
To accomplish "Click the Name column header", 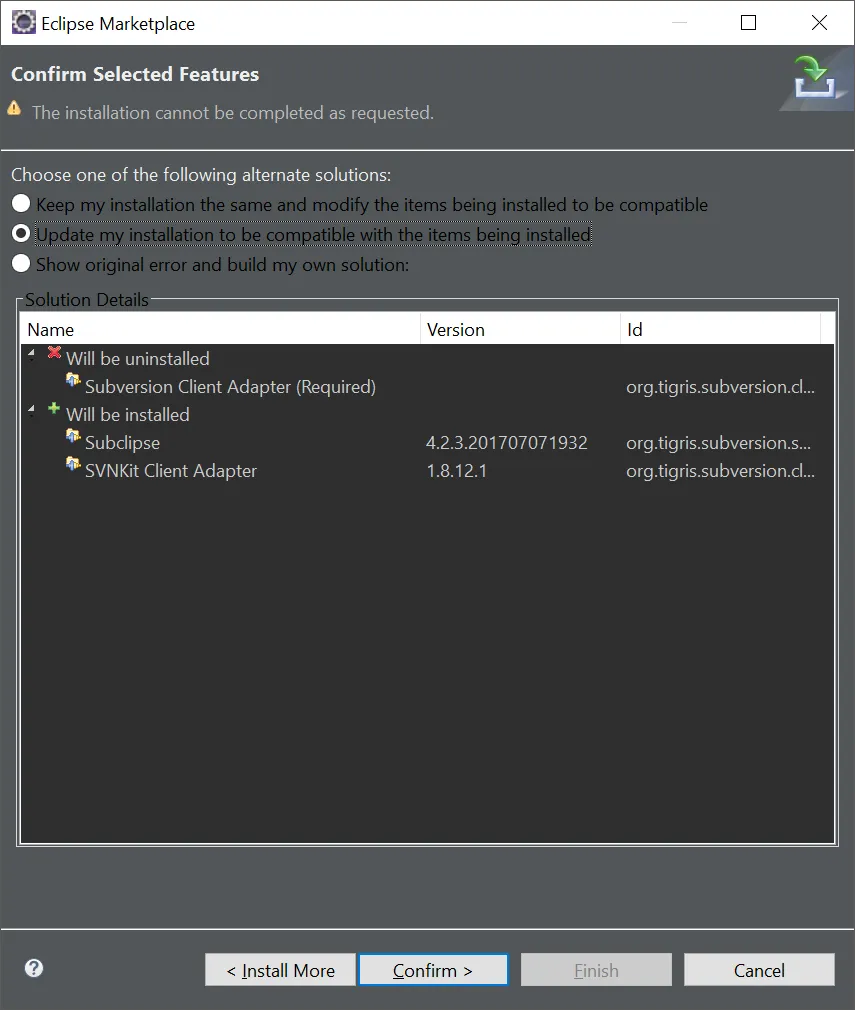I will (x=220, y=329).
